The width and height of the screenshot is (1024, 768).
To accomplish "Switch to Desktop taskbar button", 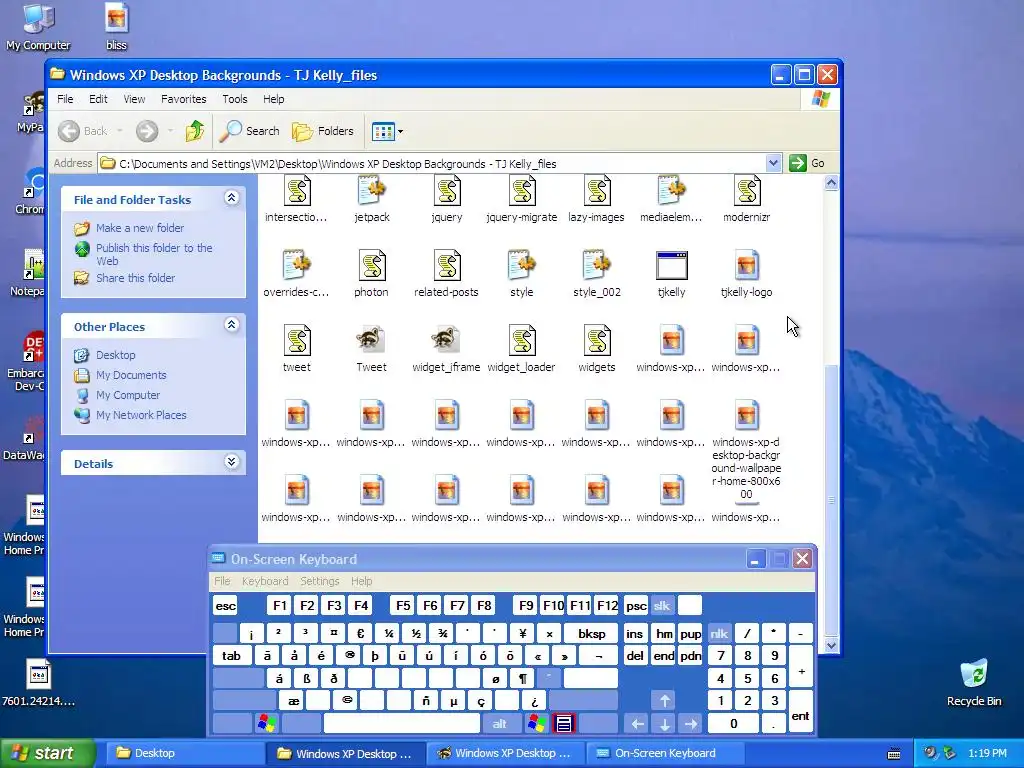I will coord(184,754).
